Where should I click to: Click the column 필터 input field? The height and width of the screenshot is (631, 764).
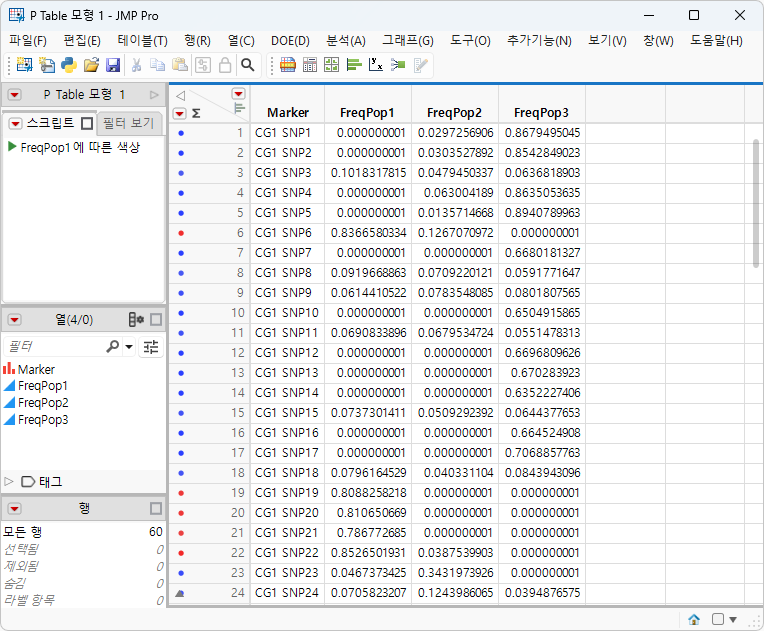(x=53, y=346)
